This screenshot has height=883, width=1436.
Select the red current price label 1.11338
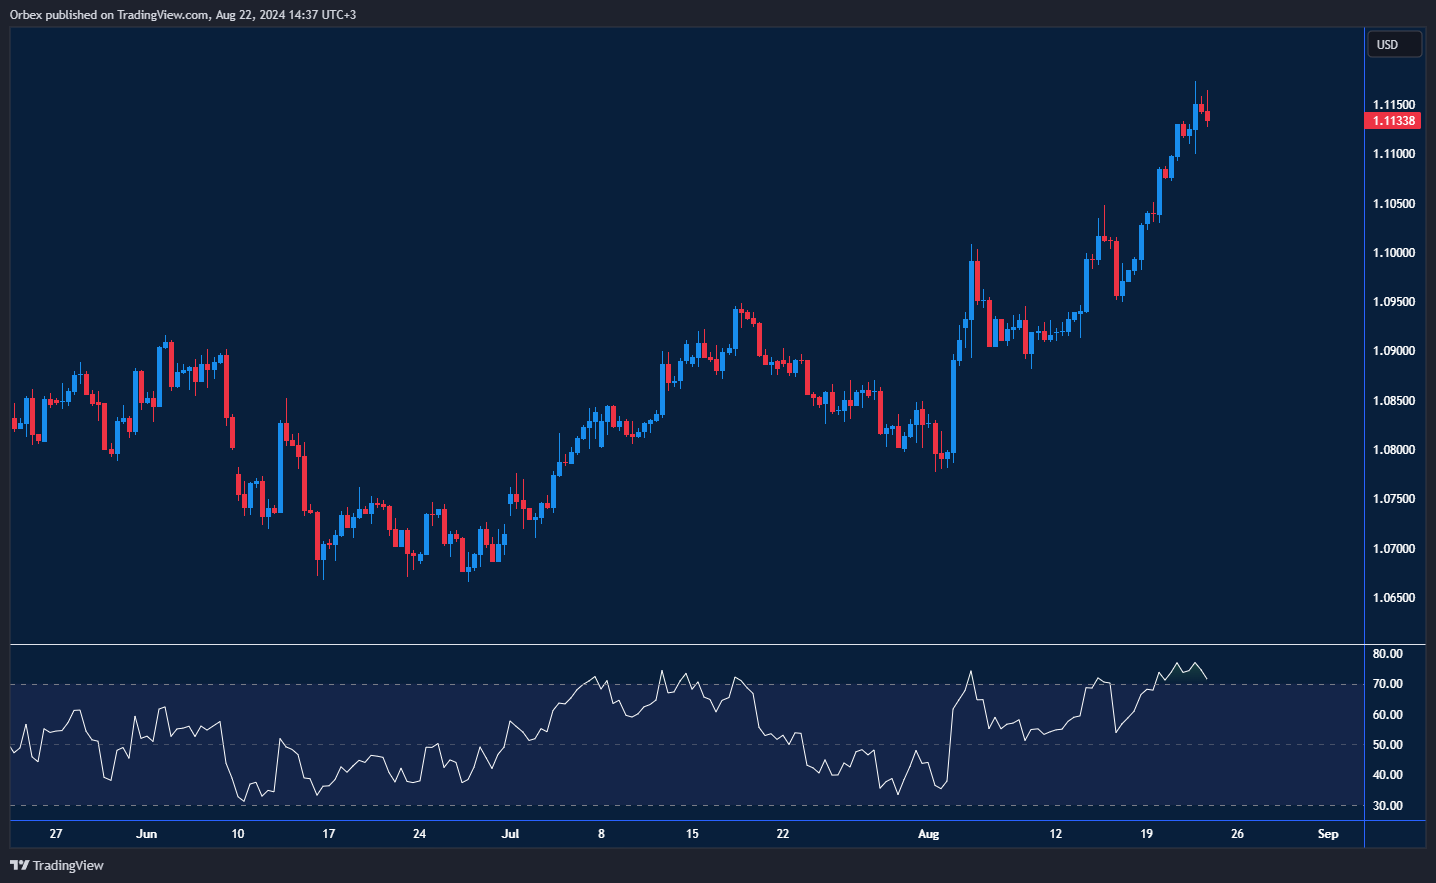[1394, 119]
